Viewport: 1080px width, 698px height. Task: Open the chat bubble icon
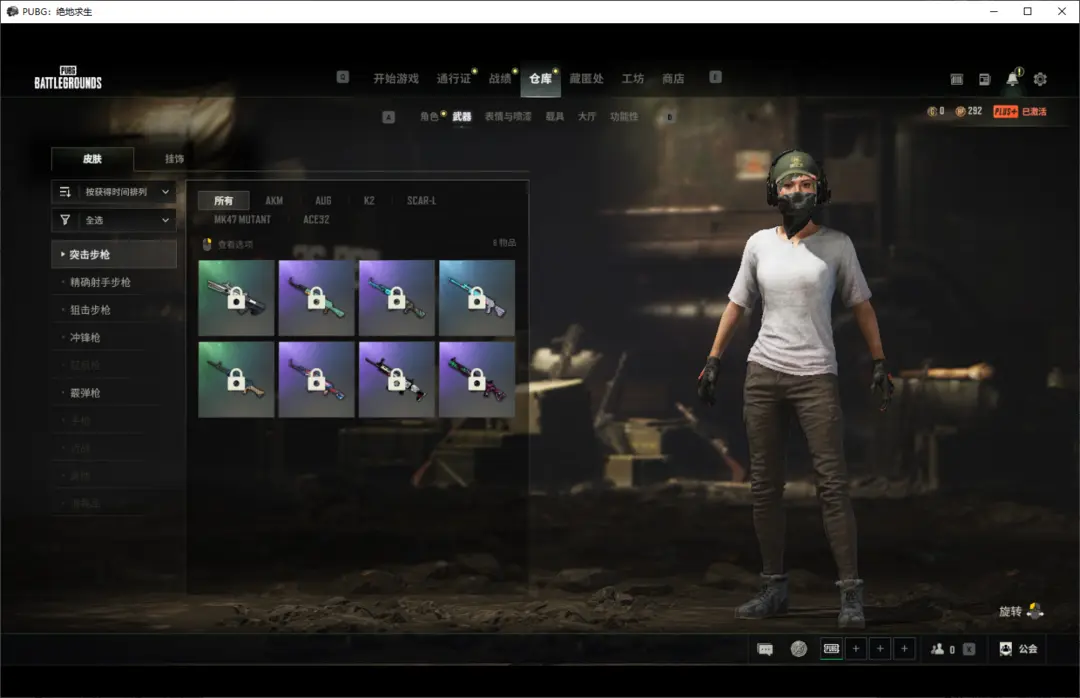pyautogui.click(x=765, y=649)
